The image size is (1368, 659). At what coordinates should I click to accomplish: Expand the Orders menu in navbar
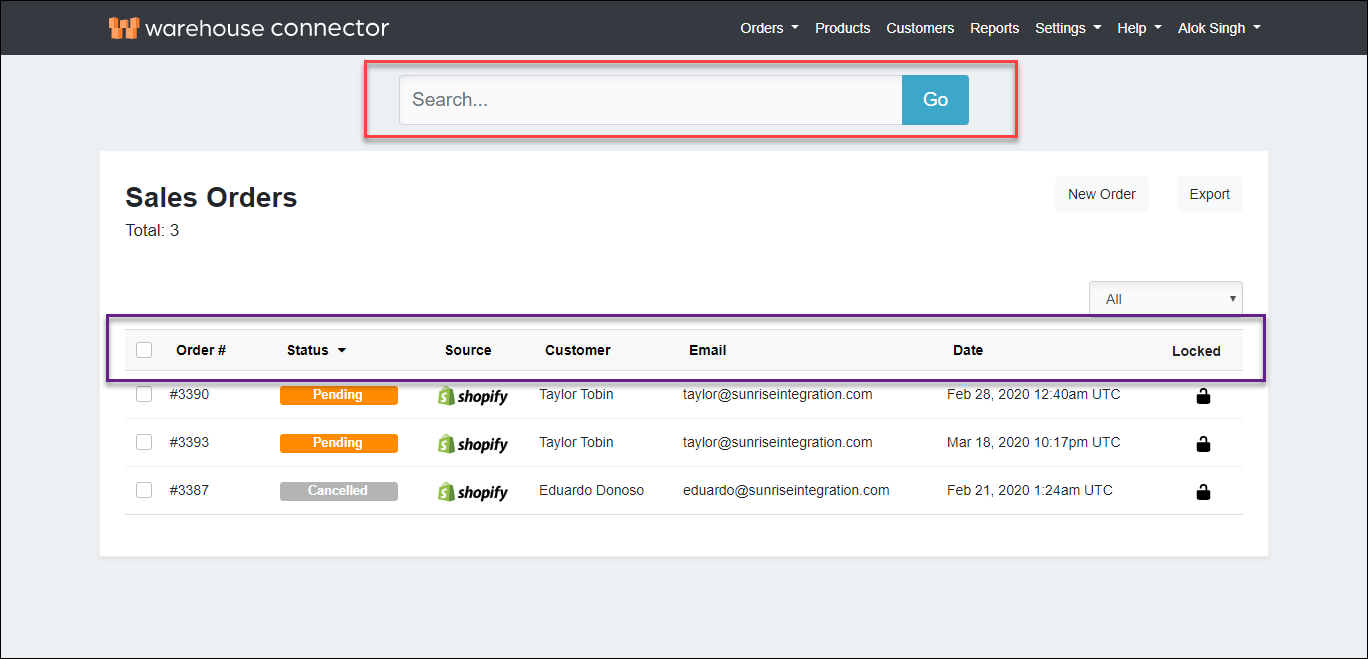(x=768, y=28)
